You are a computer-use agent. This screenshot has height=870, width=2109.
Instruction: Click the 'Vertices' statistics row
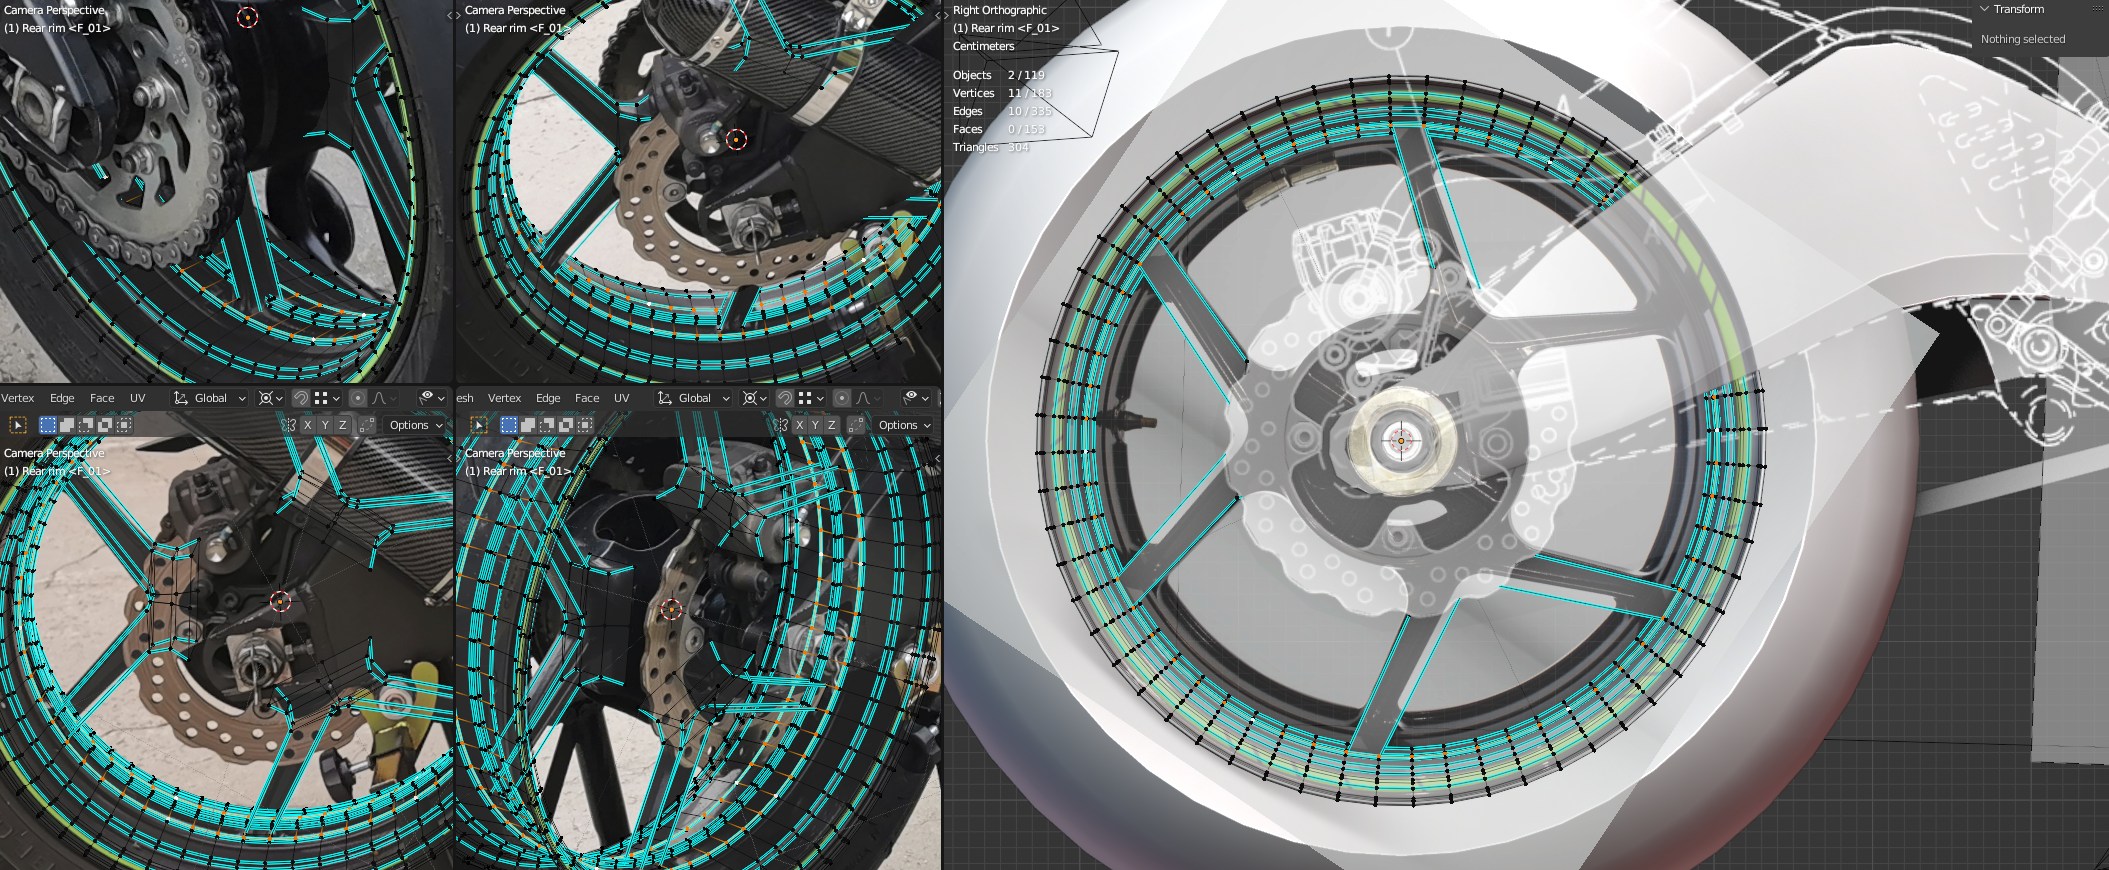point(1002,93)
